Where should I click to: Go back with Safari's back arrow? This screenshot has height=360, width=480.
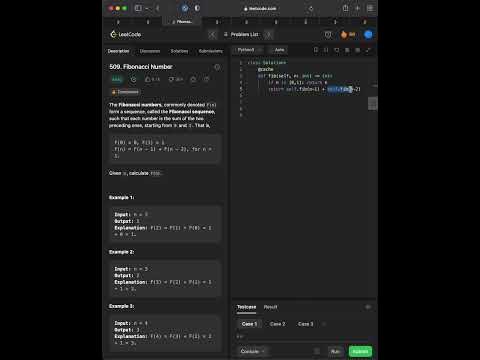coord(158,8)
